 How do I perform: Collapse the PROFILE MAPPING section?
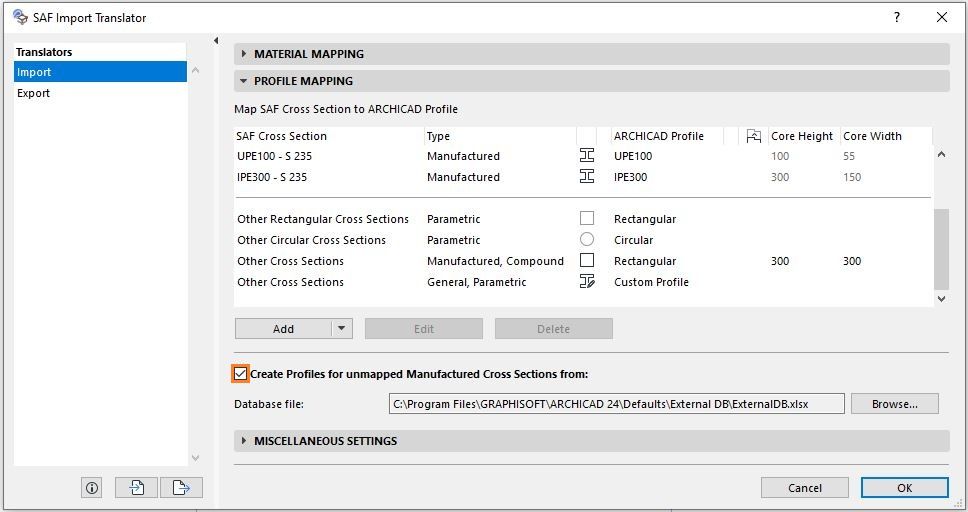[x=243, y=81]
